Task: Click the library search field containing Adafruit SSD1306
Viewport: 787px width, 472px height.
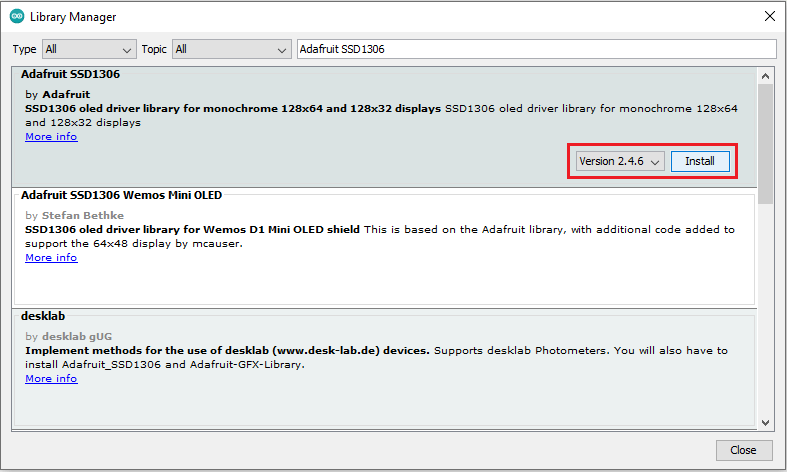Action: click(537, 49)
